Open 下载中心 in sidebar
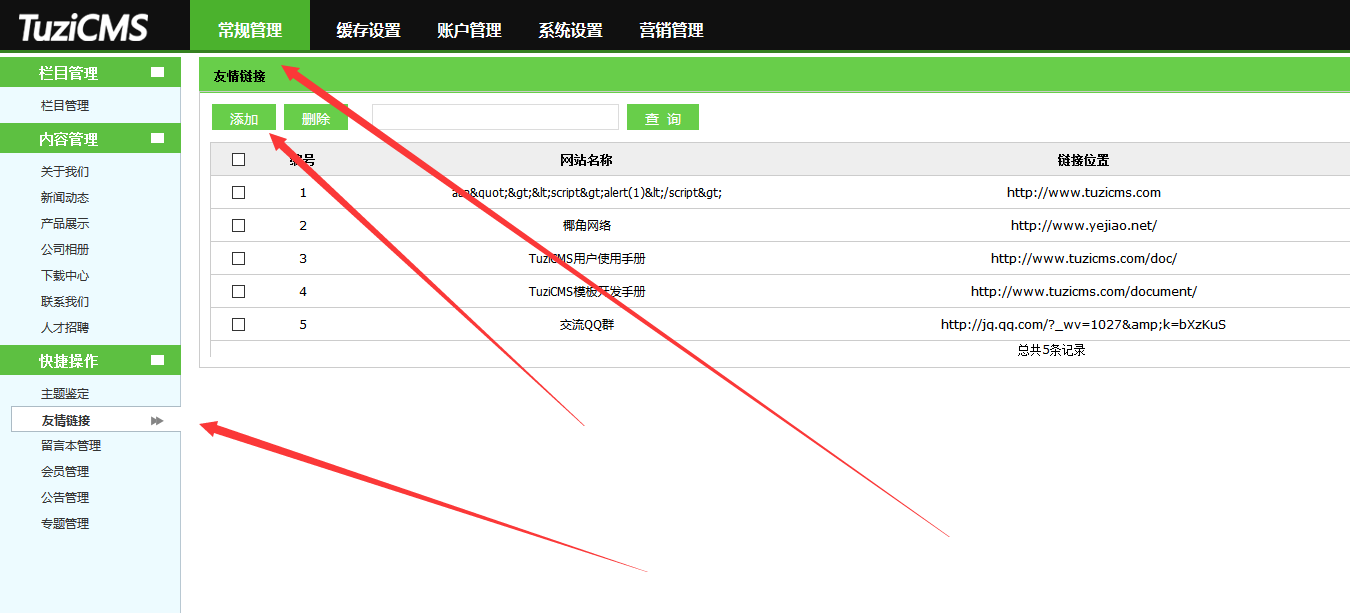 [x=65, y=275]
